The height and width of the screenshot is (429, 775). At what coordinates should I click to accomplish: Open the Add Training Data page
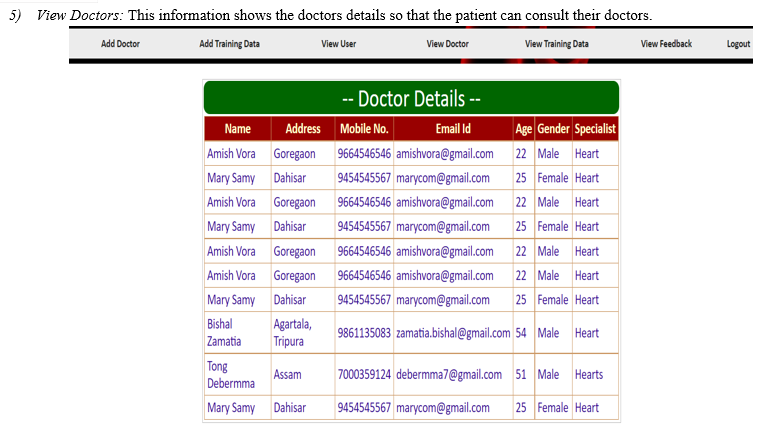point(229,43)
